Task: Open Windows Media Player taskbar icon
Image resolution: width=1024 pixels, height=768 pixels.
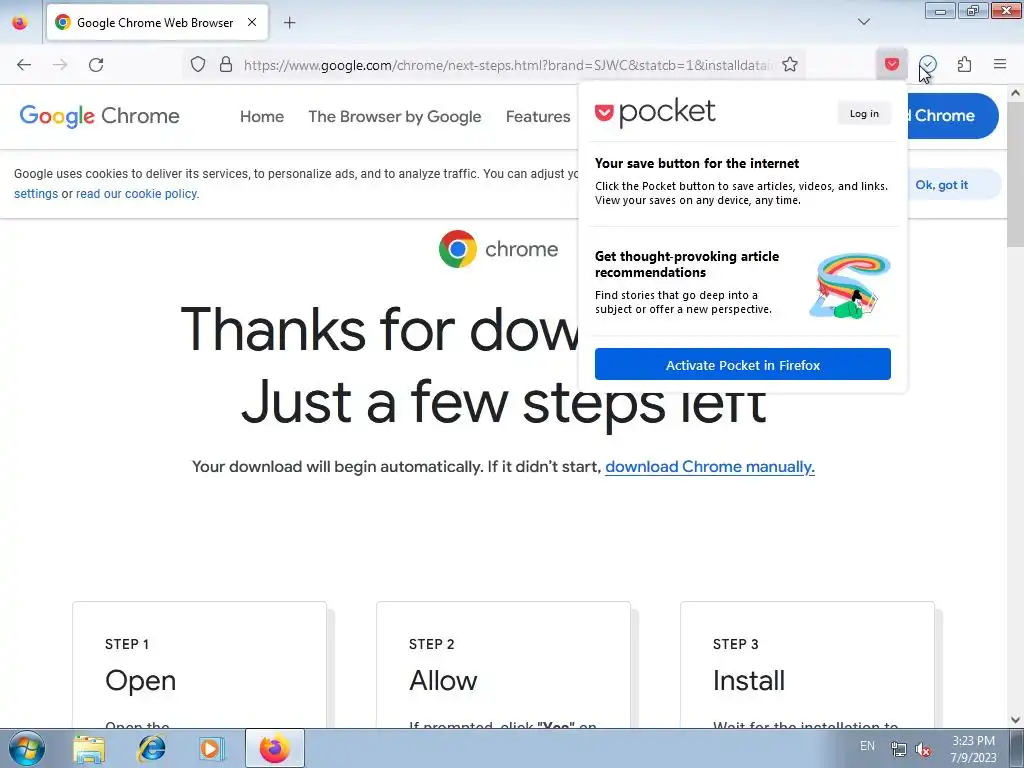Action: (211, 748)
